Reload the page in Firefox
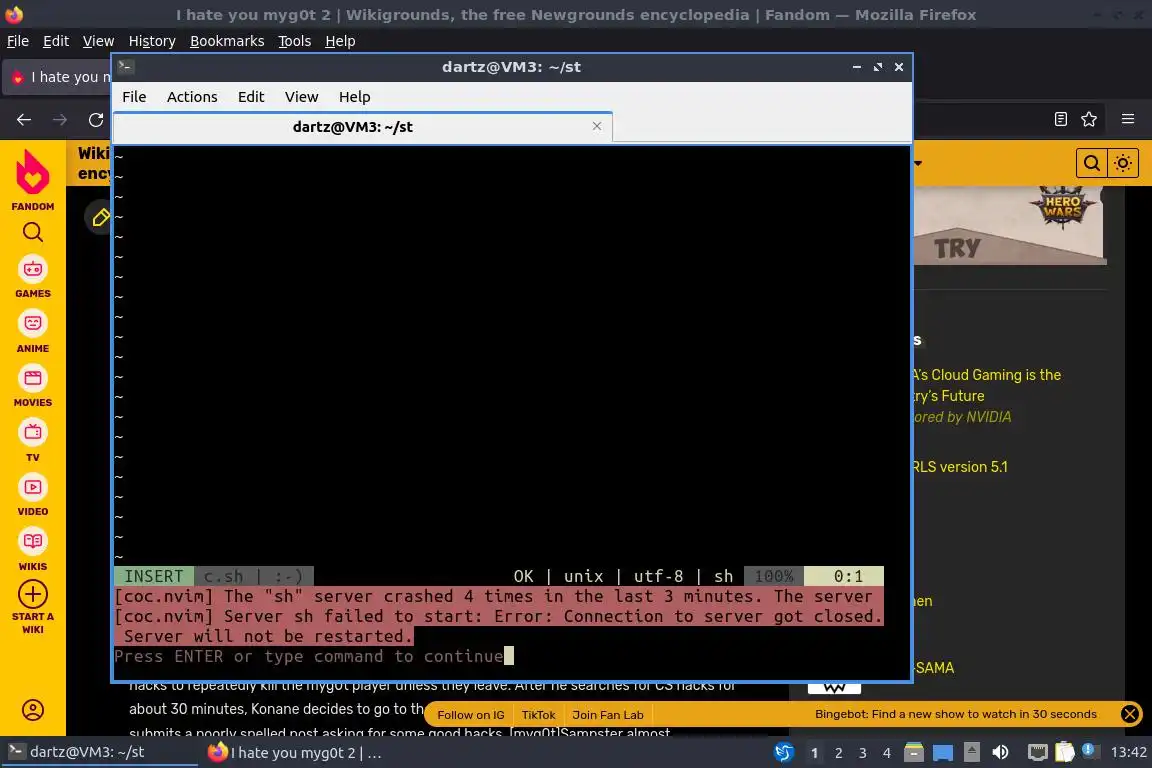The height and width of the screenshot is (768, 1152). click(96, 119)
